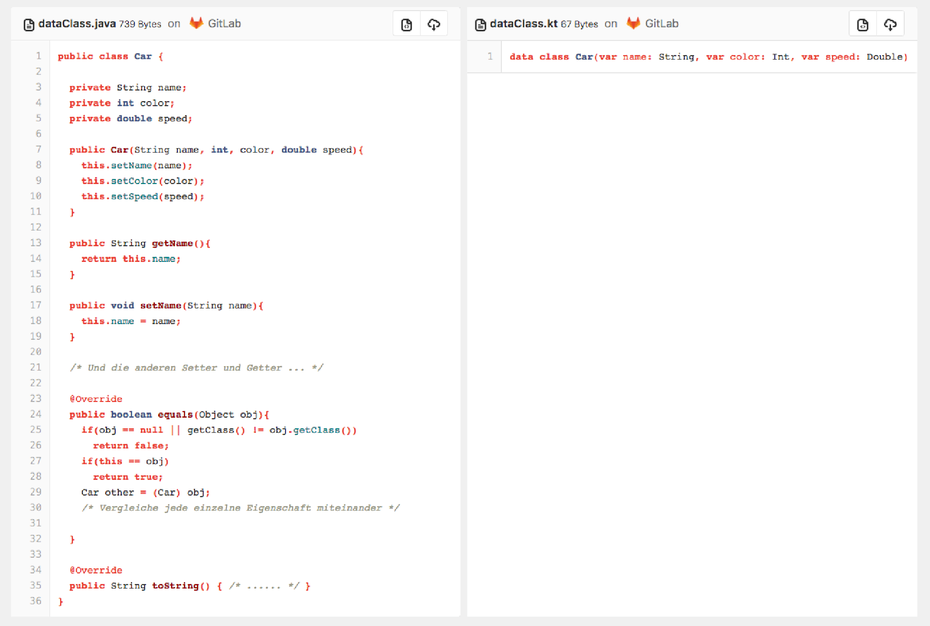Screen dimensions: 930x626
Task: Download the dataClass.java snippet
Action: click(x=434, y=24)
